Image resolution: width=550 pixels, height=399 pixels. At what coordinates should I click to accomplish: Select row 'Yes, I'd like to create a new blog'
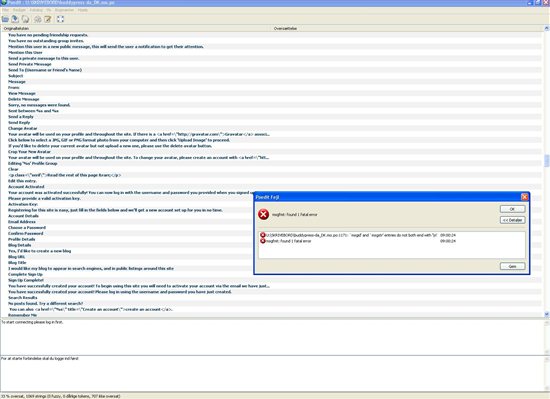128,251
